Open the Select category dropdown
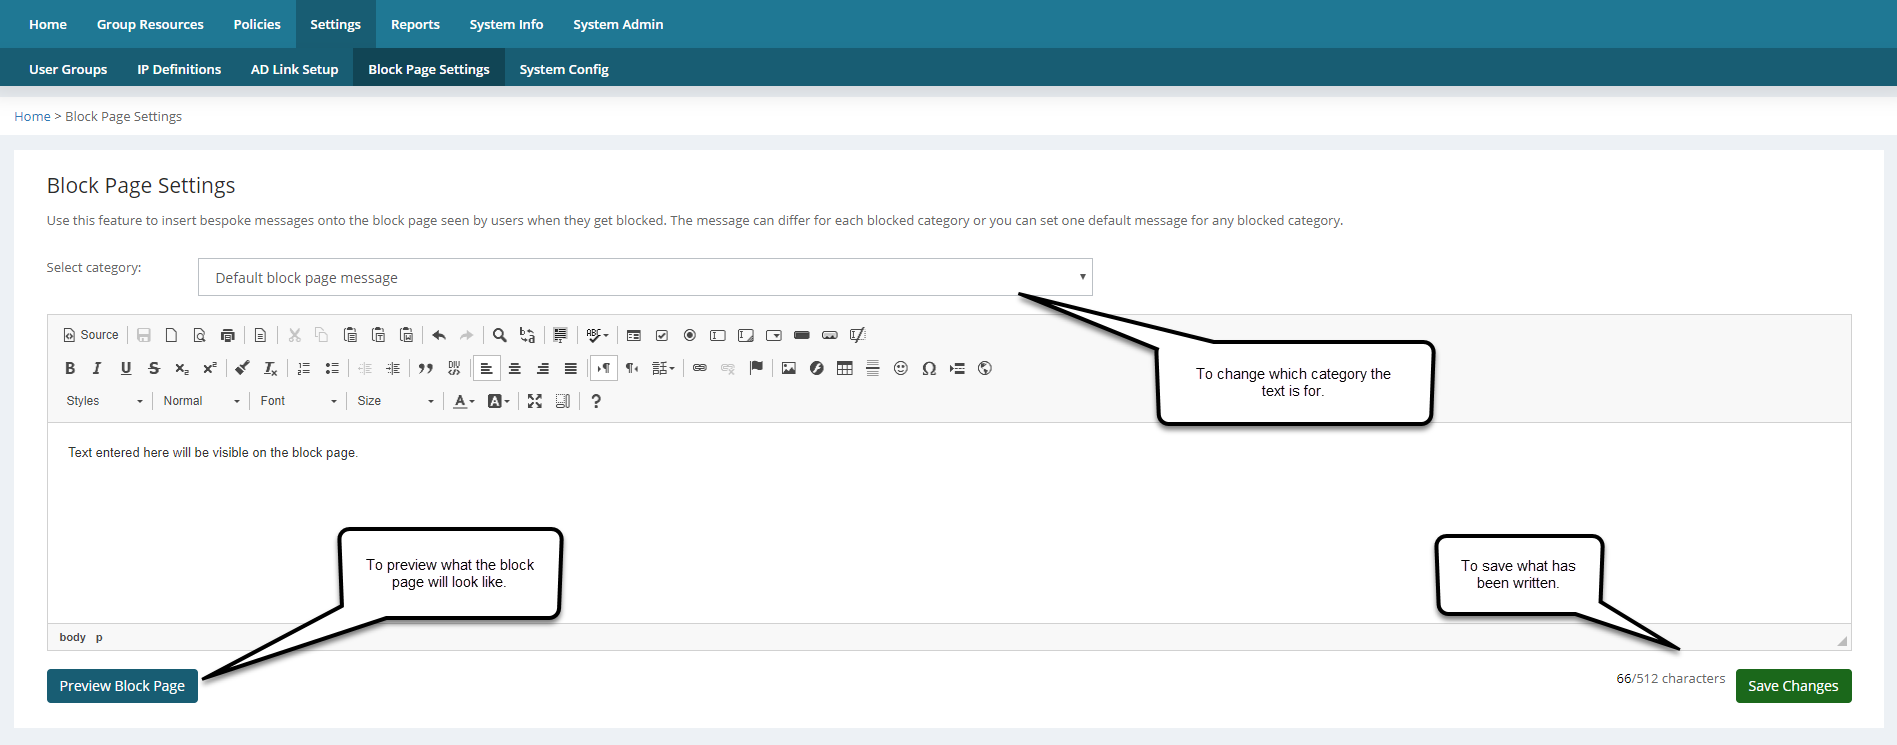The height and width of the screenshot is (745, 1897). (645, 277)
